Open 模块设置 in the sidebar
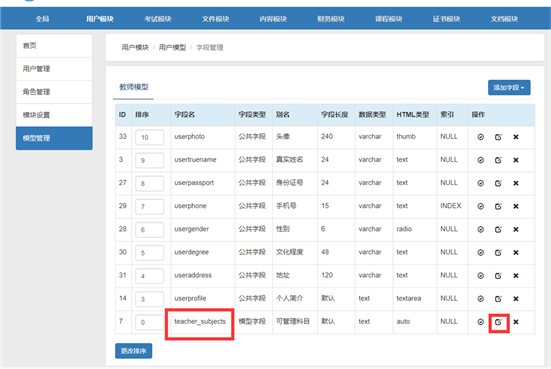This screenshot has width=551, height=369. pyautogui.click(x=54, y=115)
